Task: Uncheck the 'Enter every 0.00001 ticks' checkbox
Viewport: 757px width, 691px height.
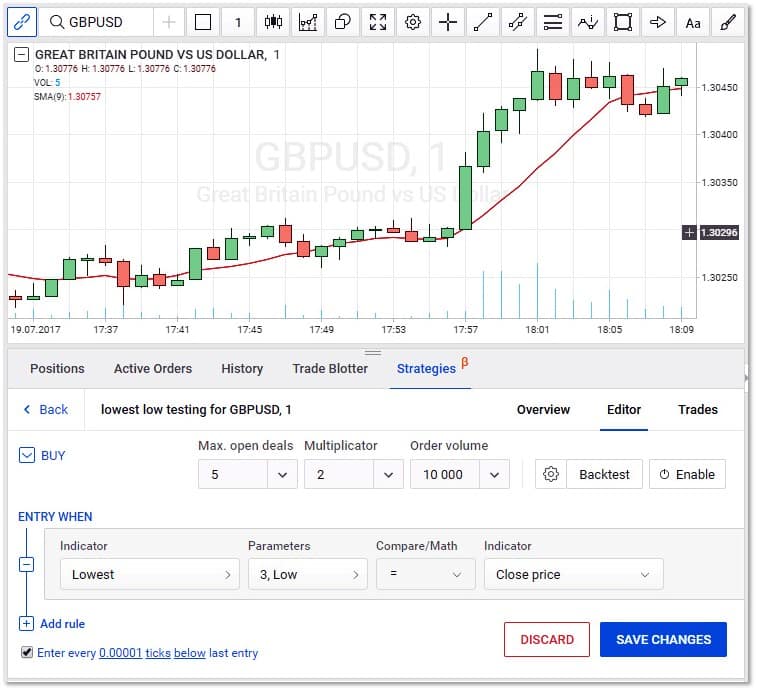Action: 26,652
